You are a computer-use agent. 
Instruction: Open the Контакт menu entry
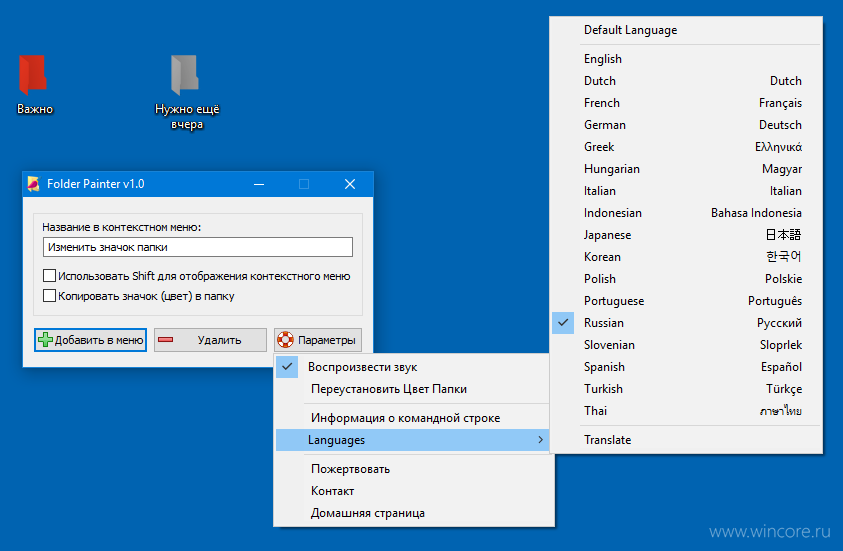coord(414,491)
